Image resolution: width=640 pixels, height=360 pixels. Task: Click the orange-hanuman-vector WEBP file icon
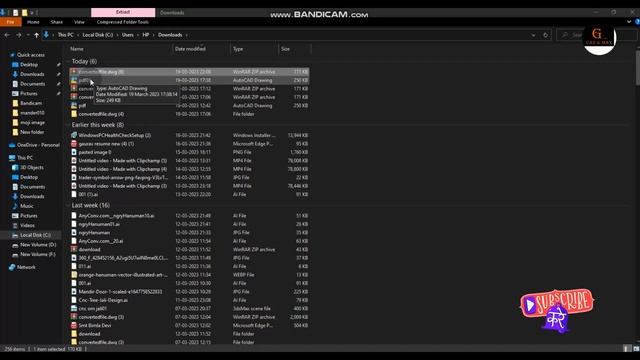pos(74,275)
